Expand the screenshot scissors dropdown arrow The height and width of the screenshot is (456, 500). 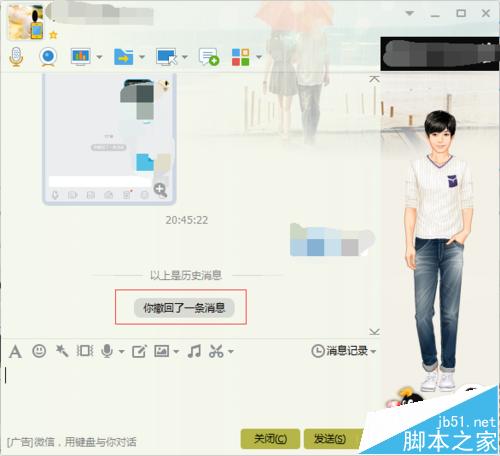pyautogui.click(x=231, y=352)
